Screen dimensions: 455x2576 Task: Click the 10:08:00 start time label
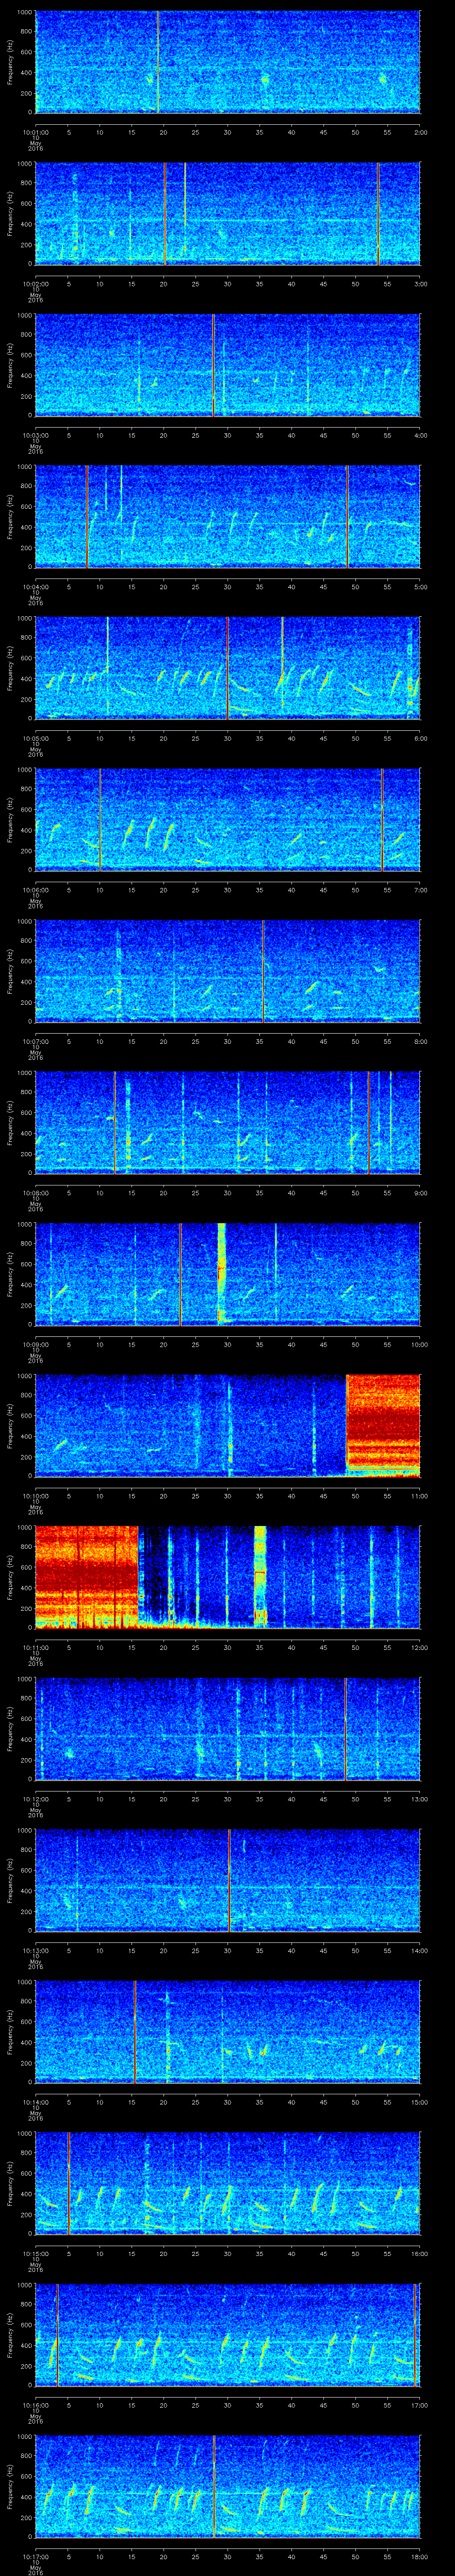(x=36, y=1192)
